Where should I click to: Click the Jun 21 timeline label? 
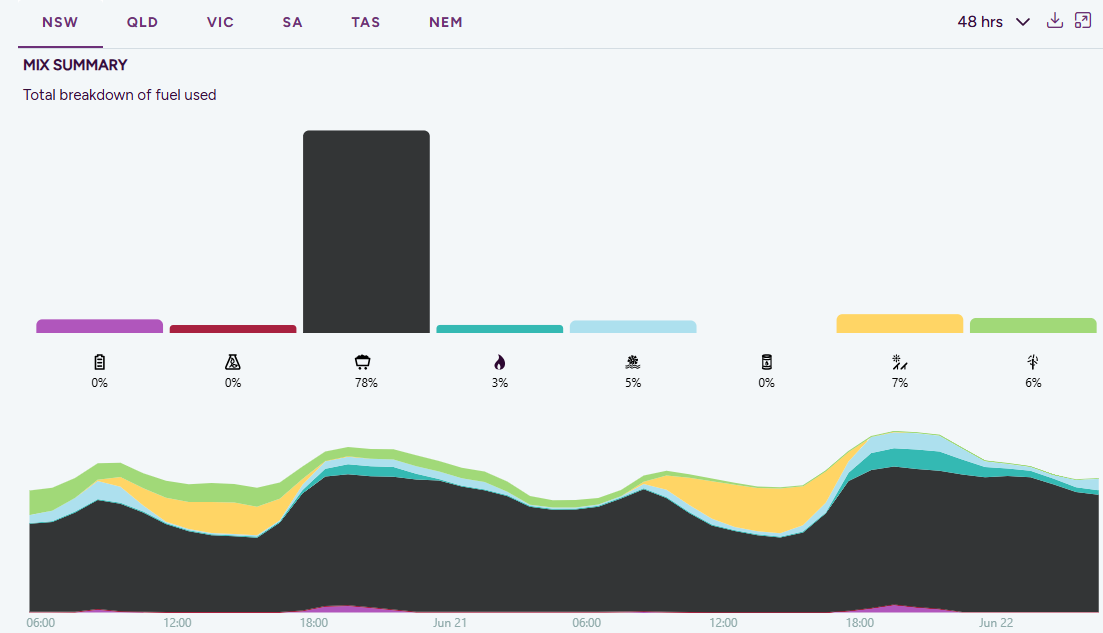point(450,623)
